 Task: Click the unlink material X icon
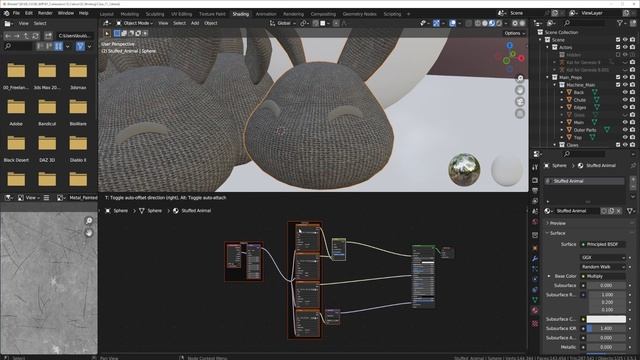click(x=619, y=211)
